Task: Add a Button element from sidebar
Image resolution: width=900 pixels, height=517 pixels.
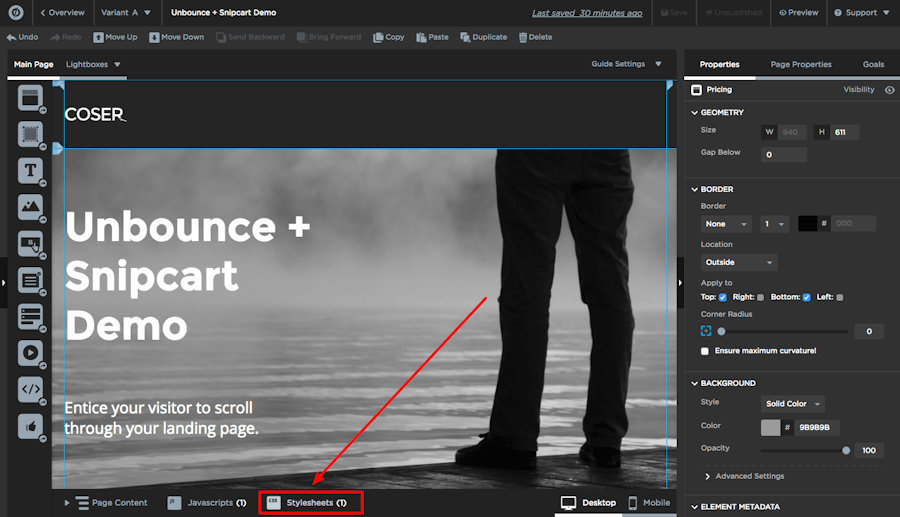Action: [x=30, y=244]
